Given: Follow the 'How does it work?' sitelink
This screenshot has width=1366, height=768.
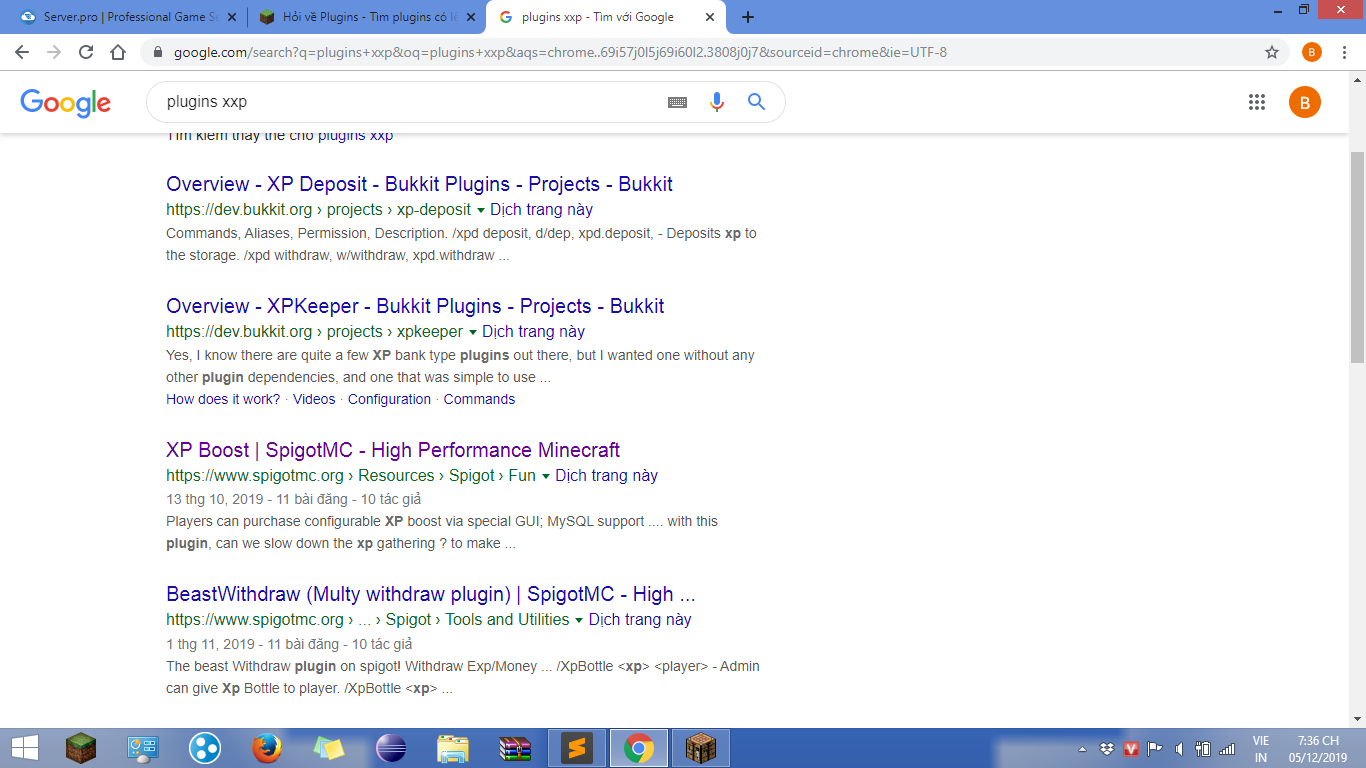Looking at the screenshot, I should (x=223, y=399).
